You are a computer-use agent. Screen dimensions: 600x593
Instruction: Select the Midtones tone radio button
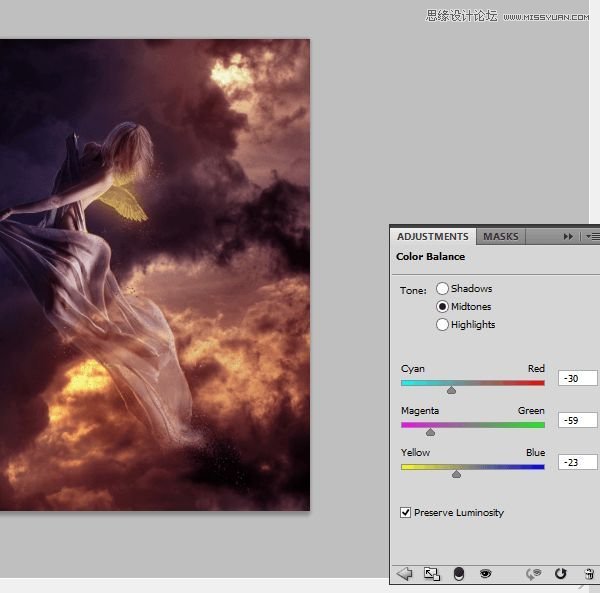[x=442, y=306]
